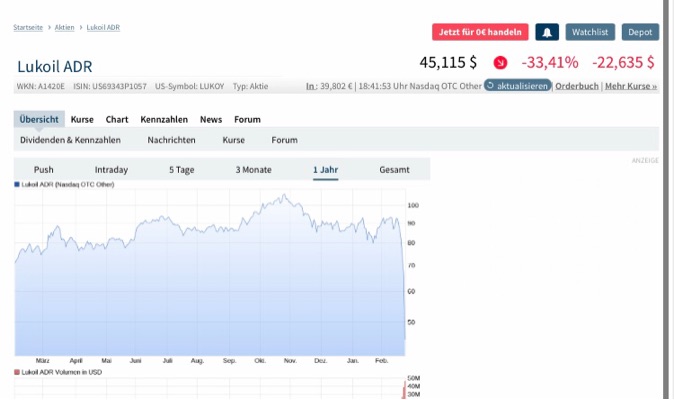The width and height of the screenshot is (674, 400).
Task: Click the red down-arrow trend icon
Action: [500, 63]
